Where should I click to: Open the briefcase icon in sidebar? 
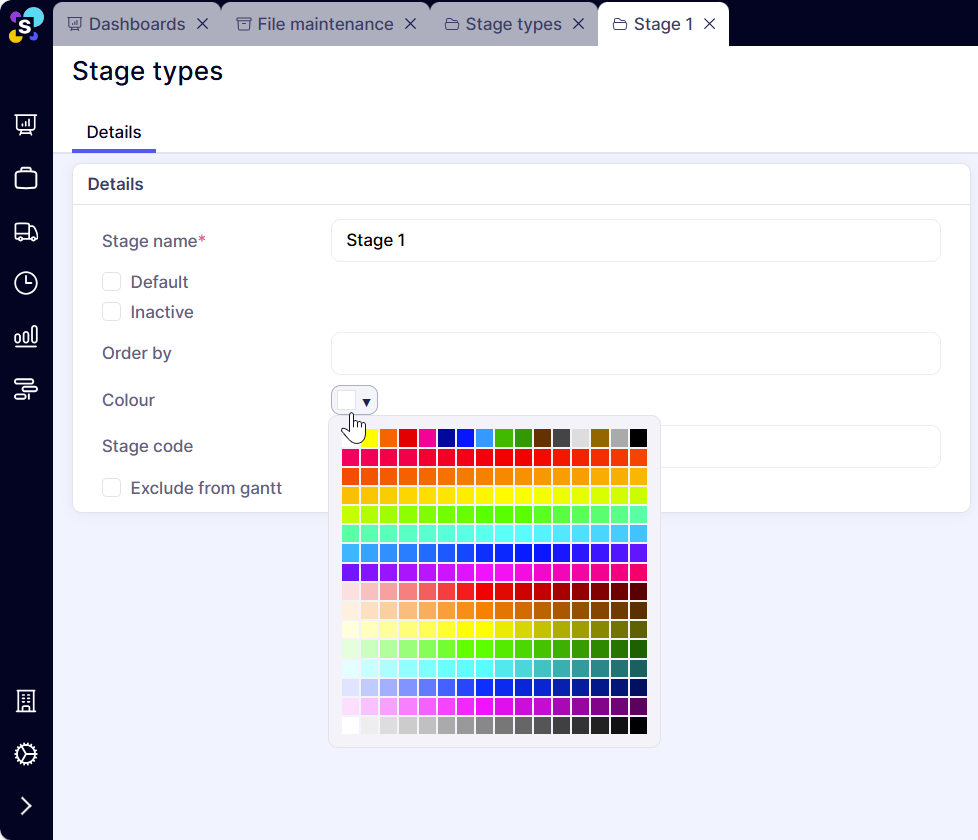coord(26,178)
